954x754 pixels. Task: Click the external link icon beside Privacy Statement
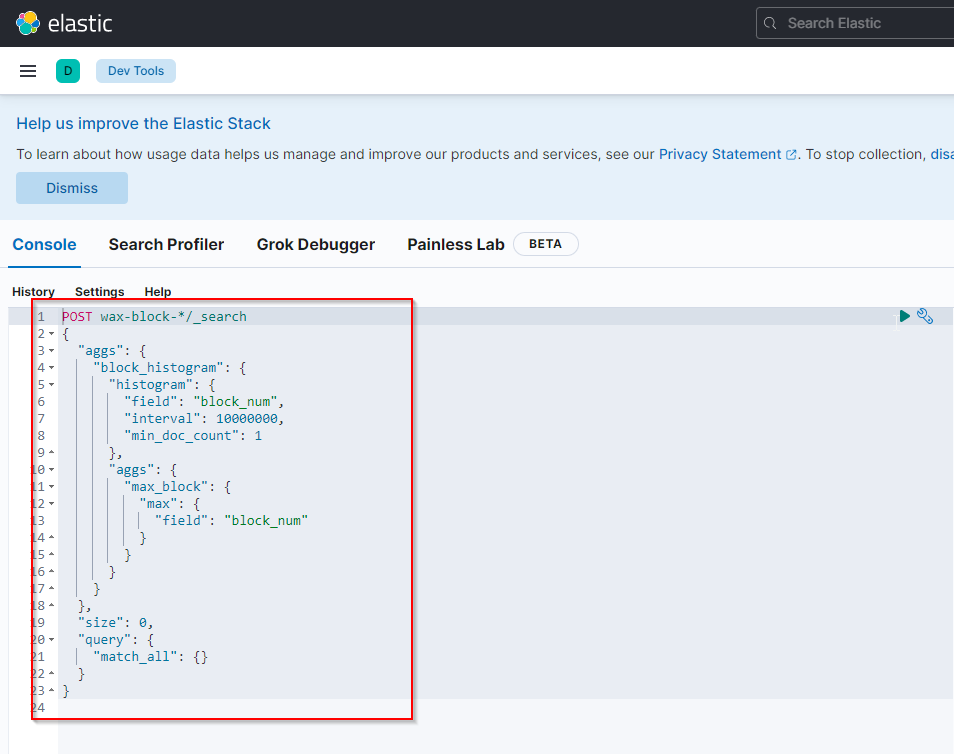click(791, 155)
